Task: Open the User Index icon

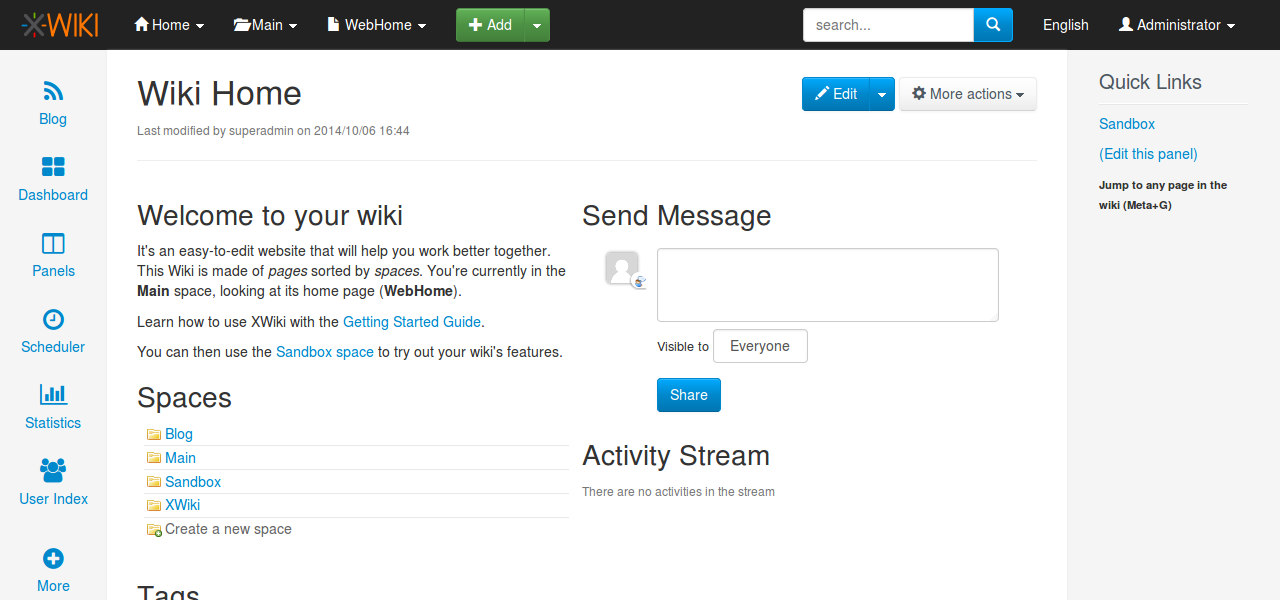Action: [53, 470]
